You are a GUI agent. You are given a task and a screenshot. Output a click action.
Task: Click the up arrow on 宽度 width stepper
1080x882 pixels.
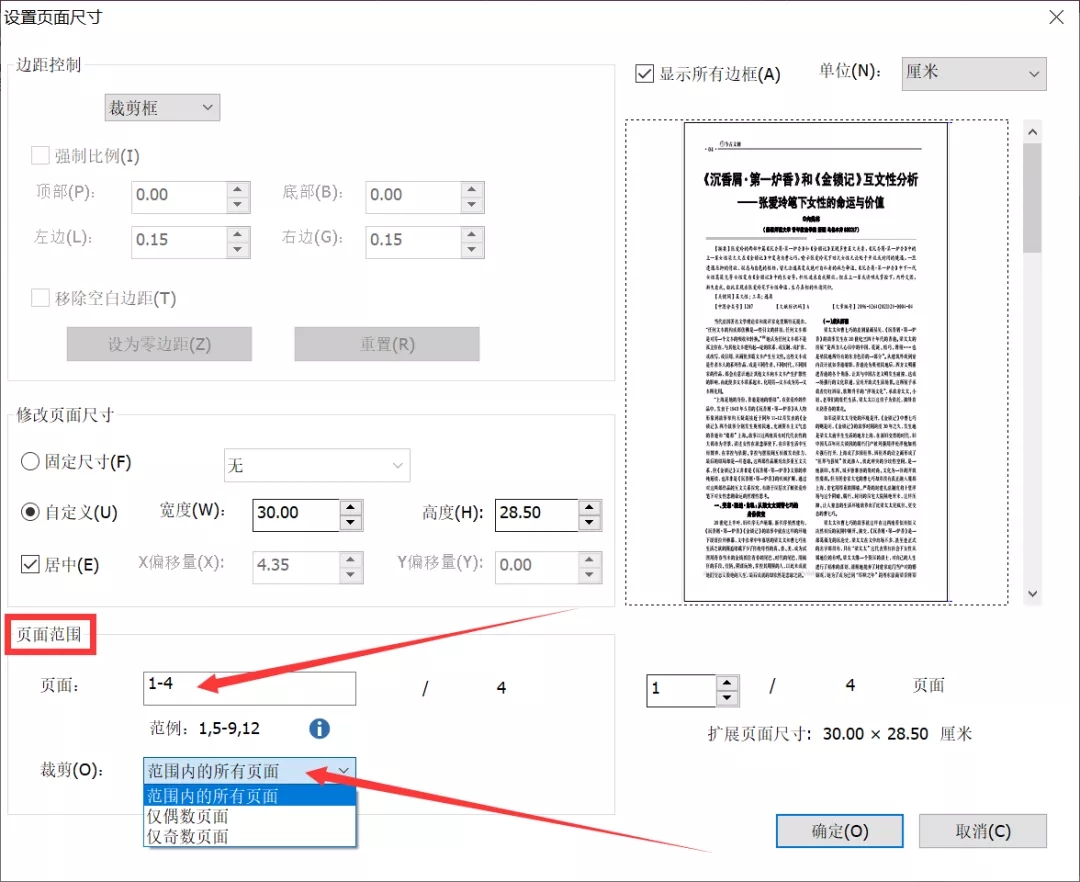[349, 508]
